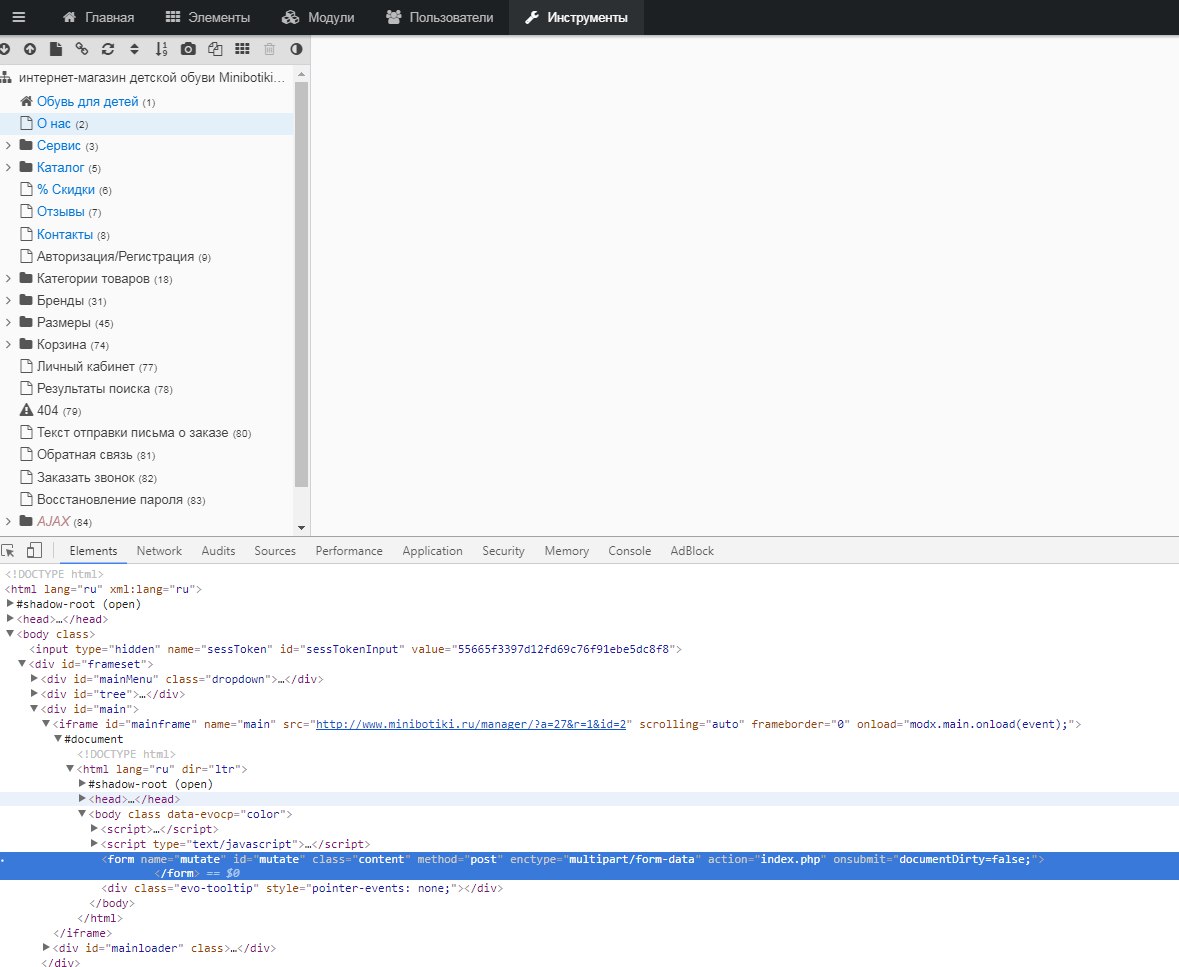The height and width of the screenshot is (967, 1179).
Task: Open the Инструменты menu
Action: (x=576, y=17)
